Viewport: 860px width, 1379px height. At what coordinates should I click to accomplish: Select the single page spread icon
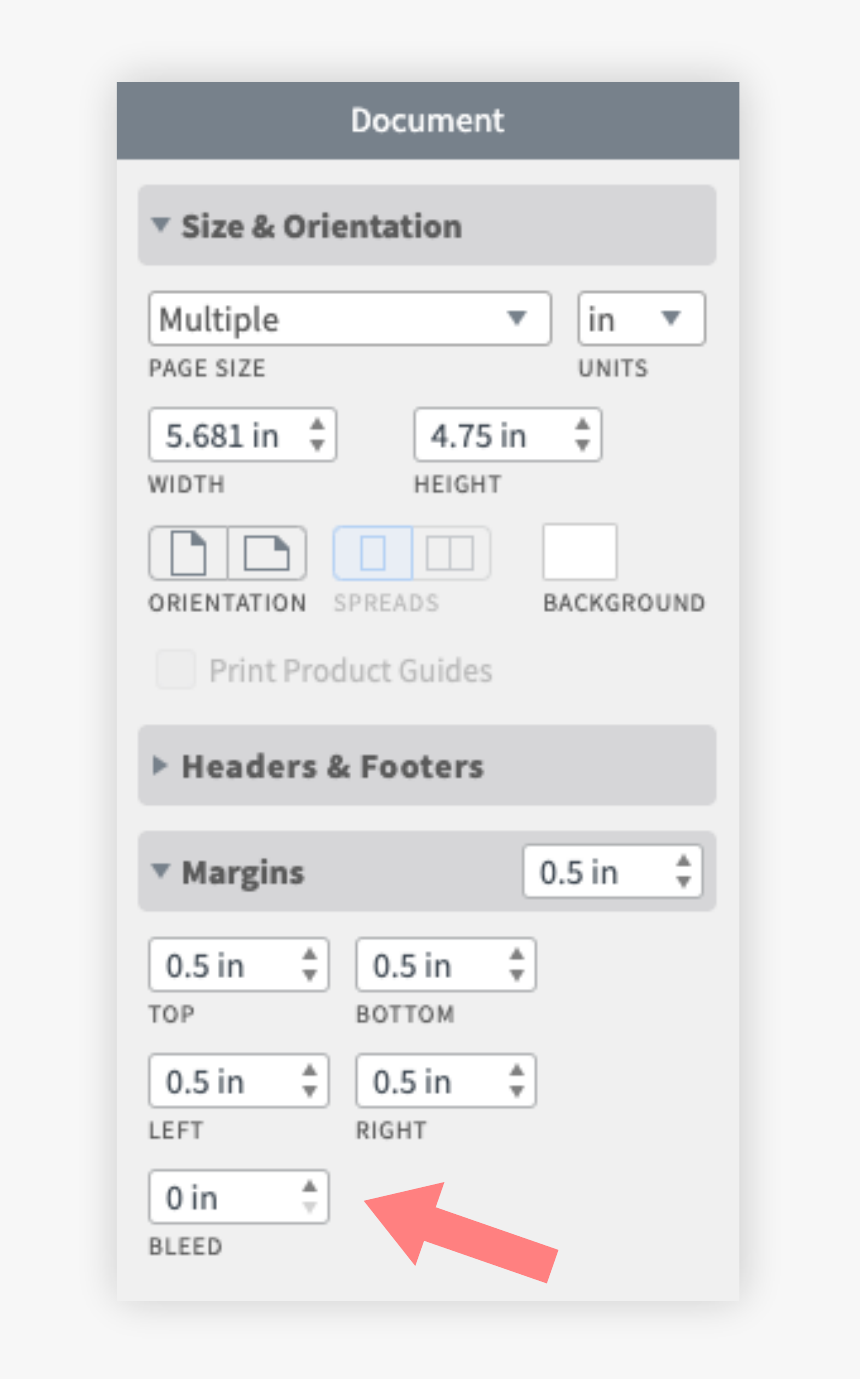[373, 552]
